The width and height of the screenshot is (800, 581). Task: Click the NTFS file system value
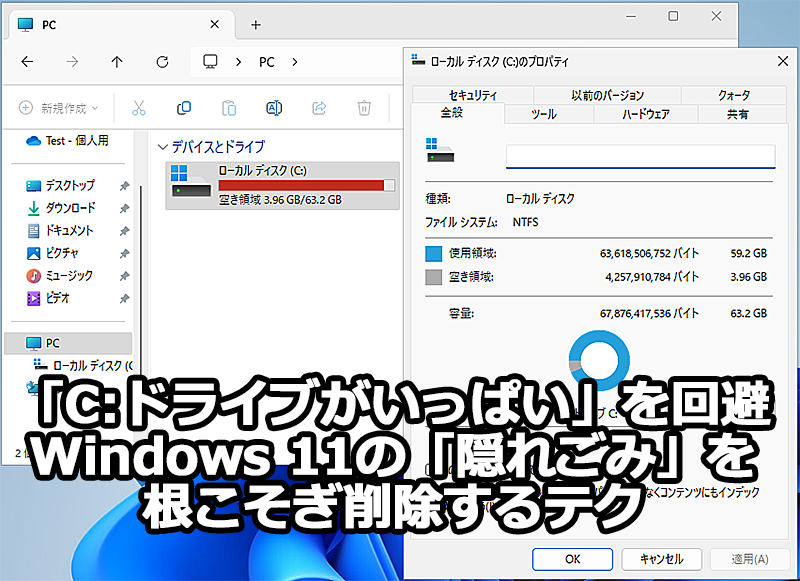tap(526, 222)
